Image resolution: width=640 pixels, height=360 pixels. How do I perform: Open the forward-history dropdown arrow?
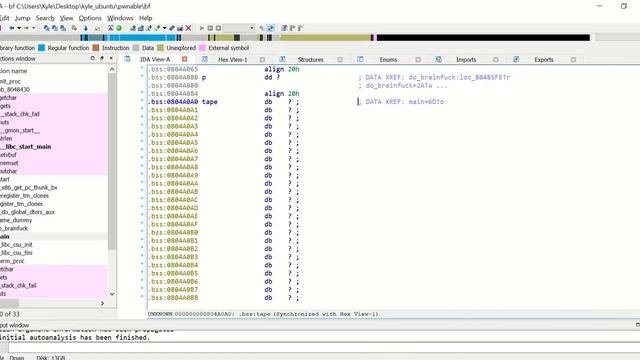(34, 28)
